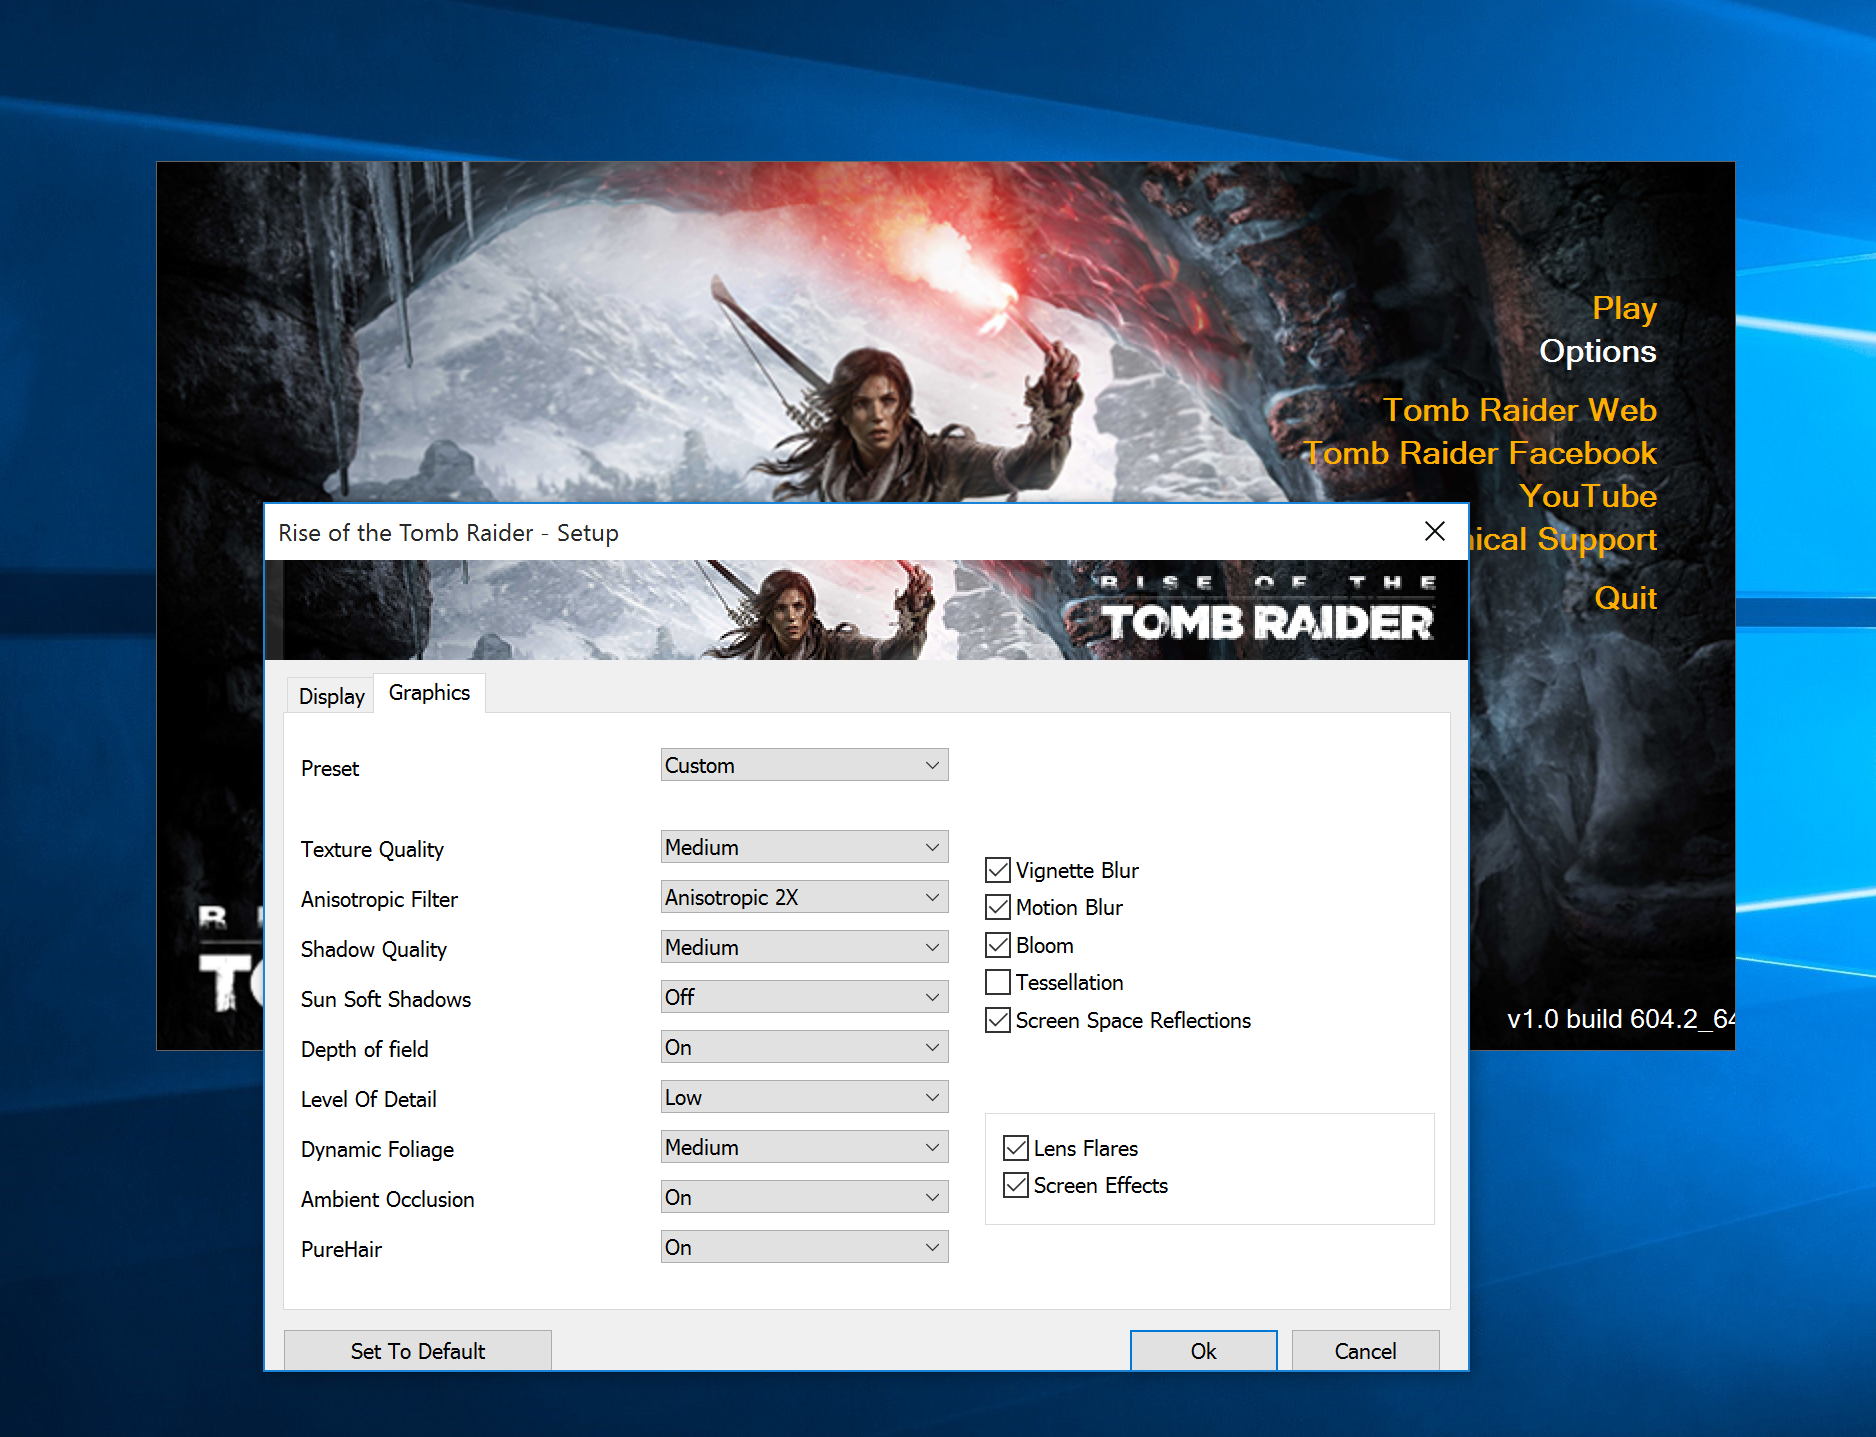Open the YouTube launcher link
This screenshot has height=1437, width=1876.
tap(1588, 496)
